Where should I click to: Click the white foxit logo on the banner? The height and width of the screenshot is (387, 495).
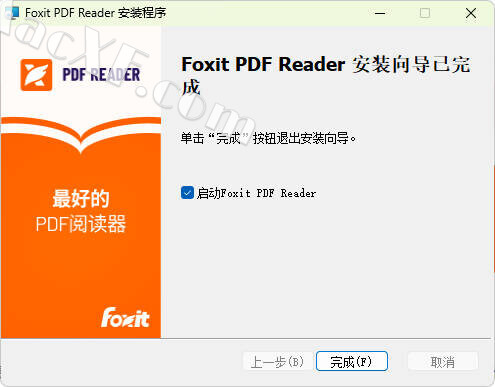[x=125, y=317]
